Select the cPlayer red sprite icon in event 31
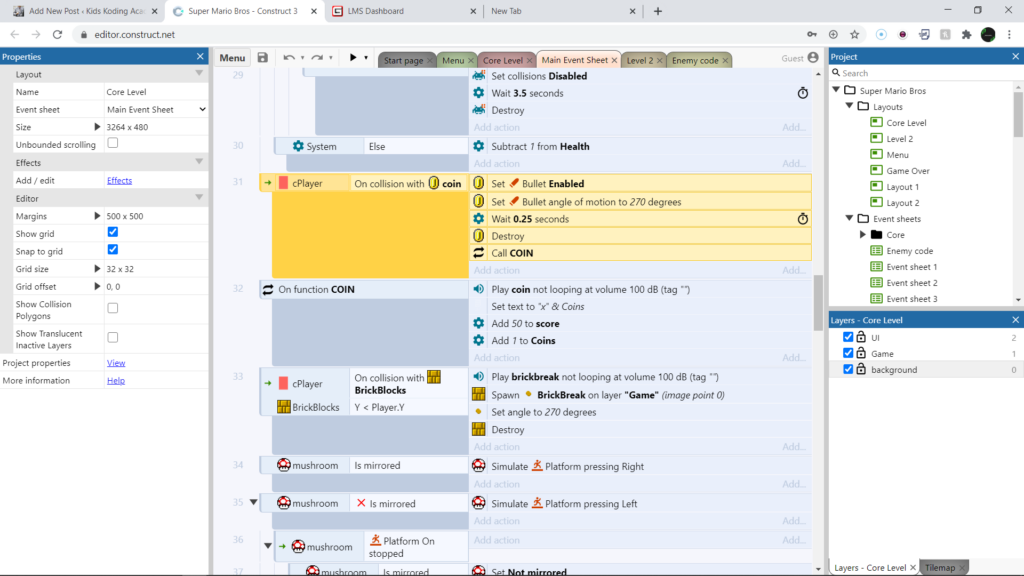 (283, 184)
